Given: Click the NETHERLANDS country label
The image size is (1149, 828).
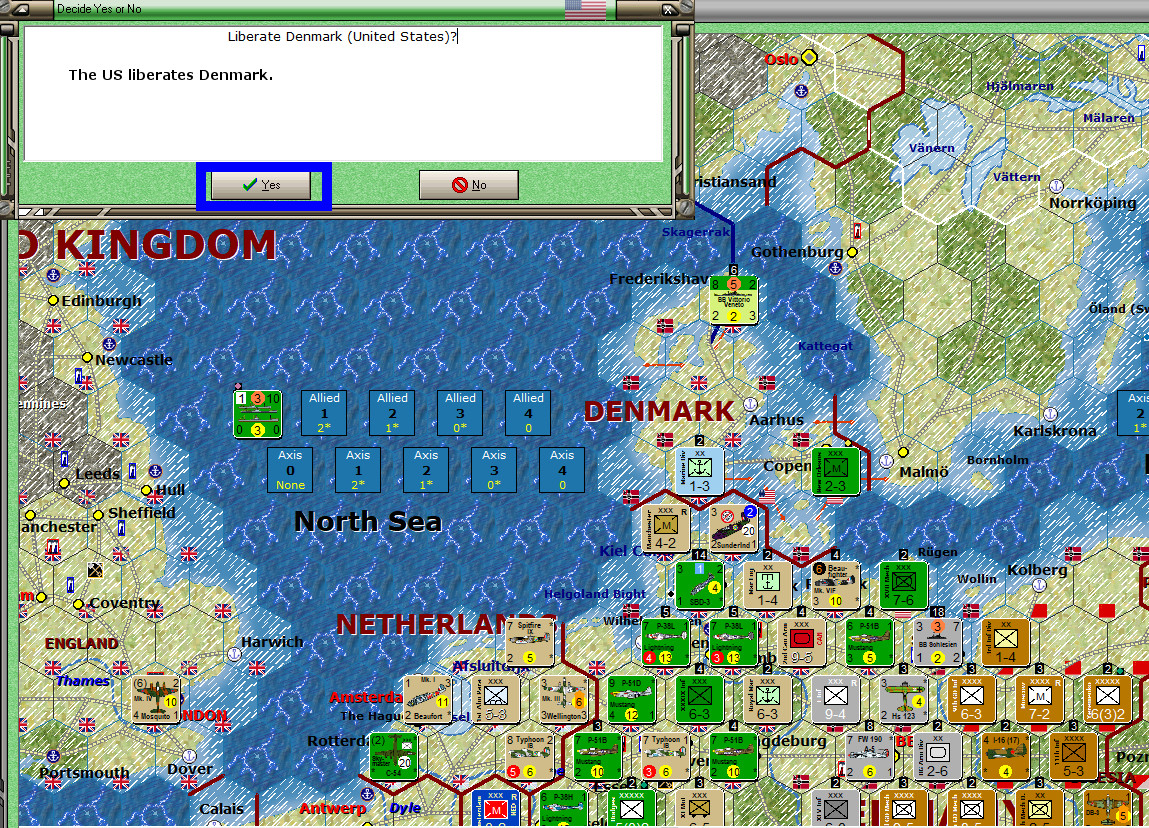Looking at the screenshot, I should coord(446,624).
